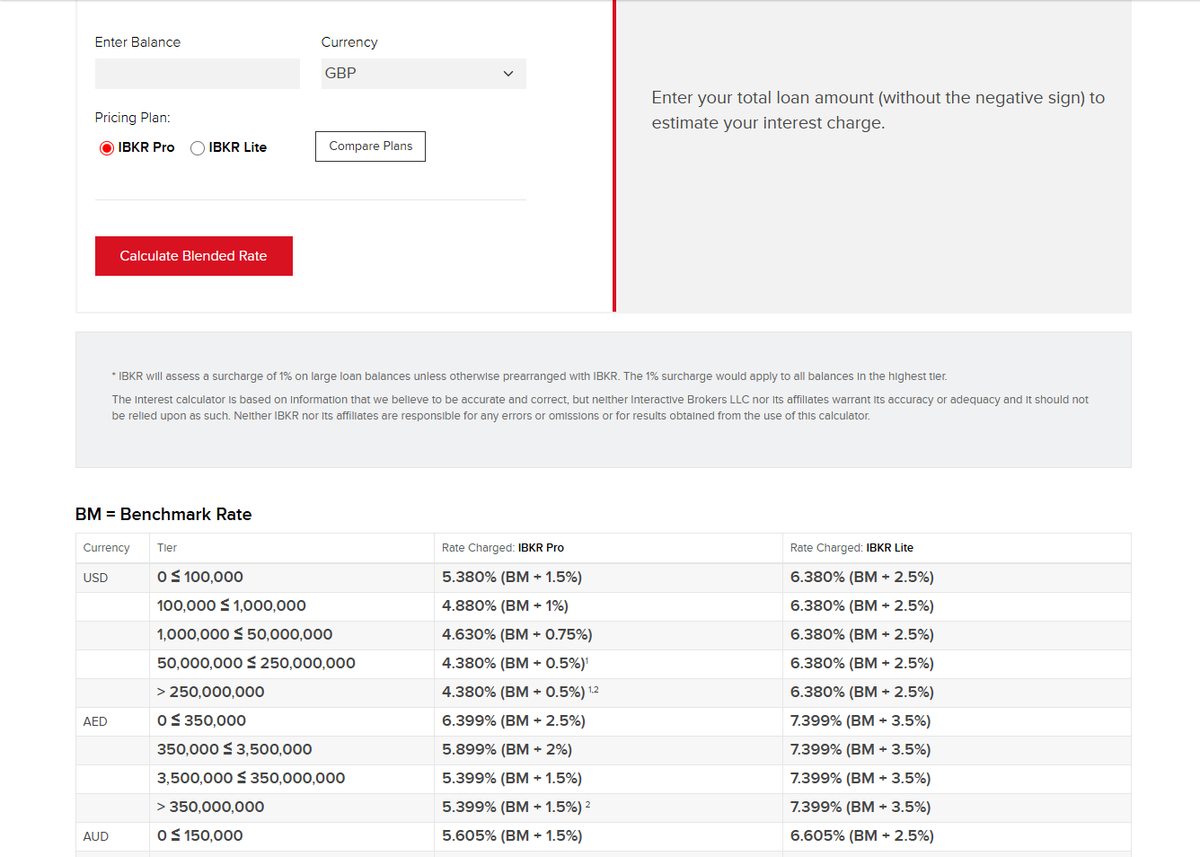Screen dimensions: 1200x857
Task: Click Rate Charged: IBKR Pro column header
Action: [503, 548]
